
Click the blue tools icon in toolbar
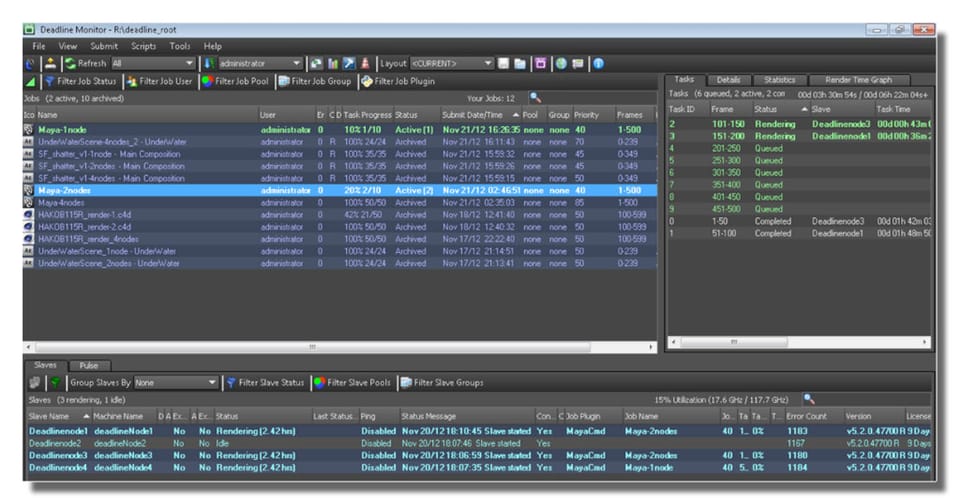[x=349, y=63]
